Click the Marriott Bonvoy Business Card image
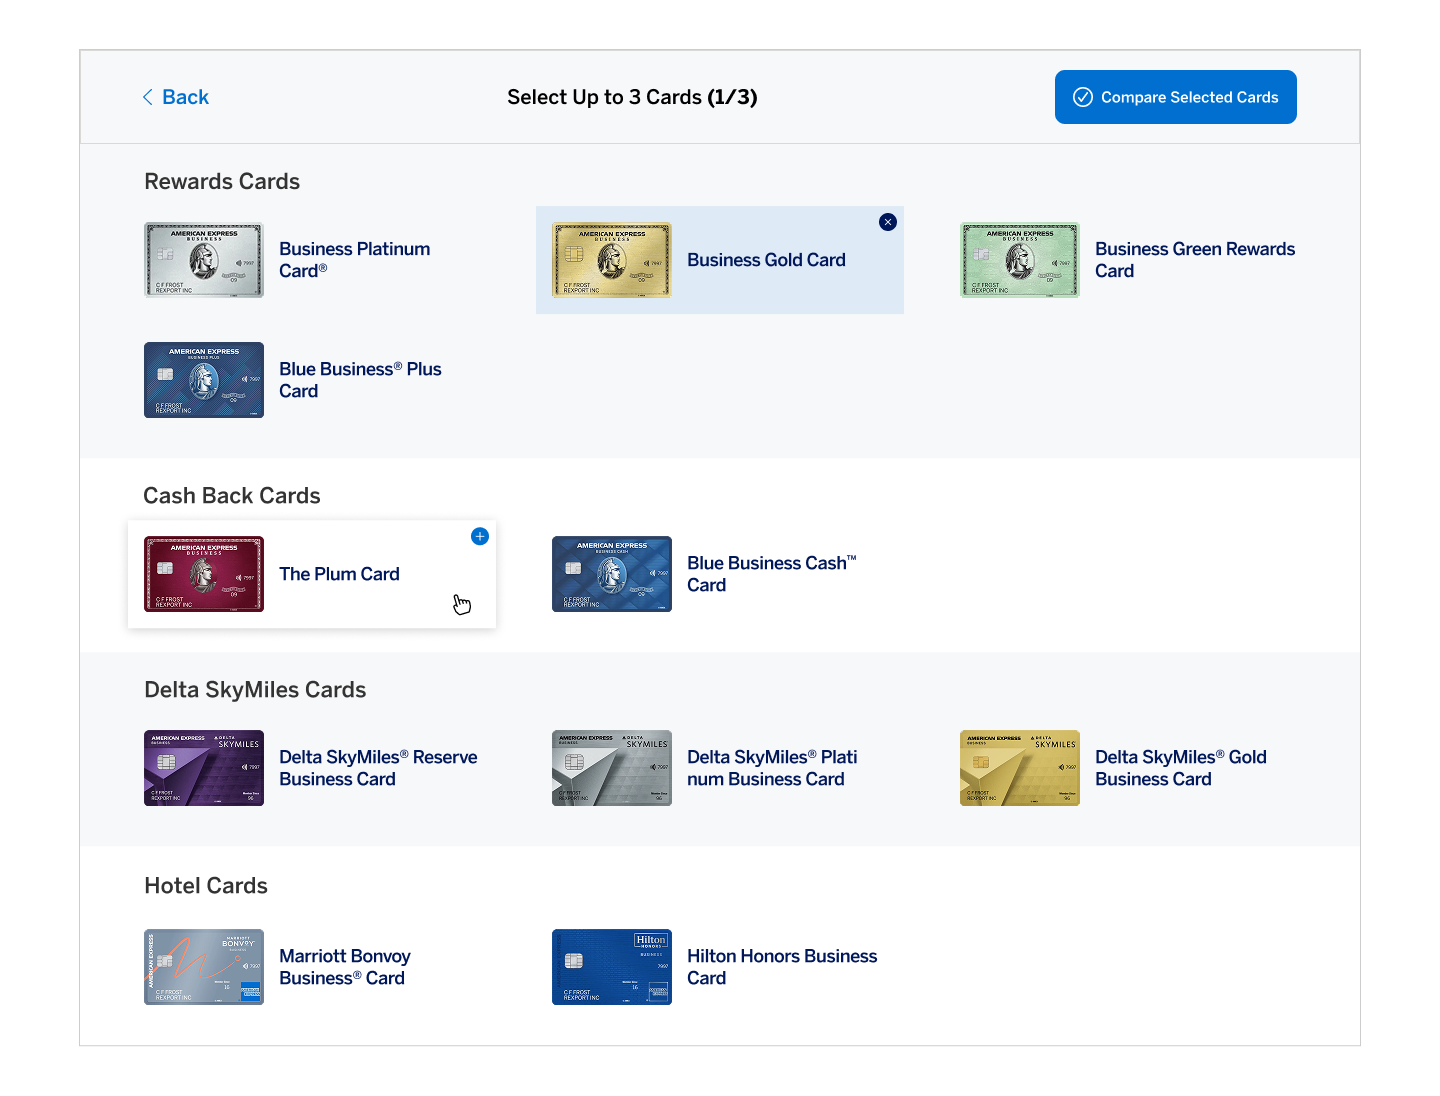This screenshot has height=1096, width=1440. (x=204, y=967)
